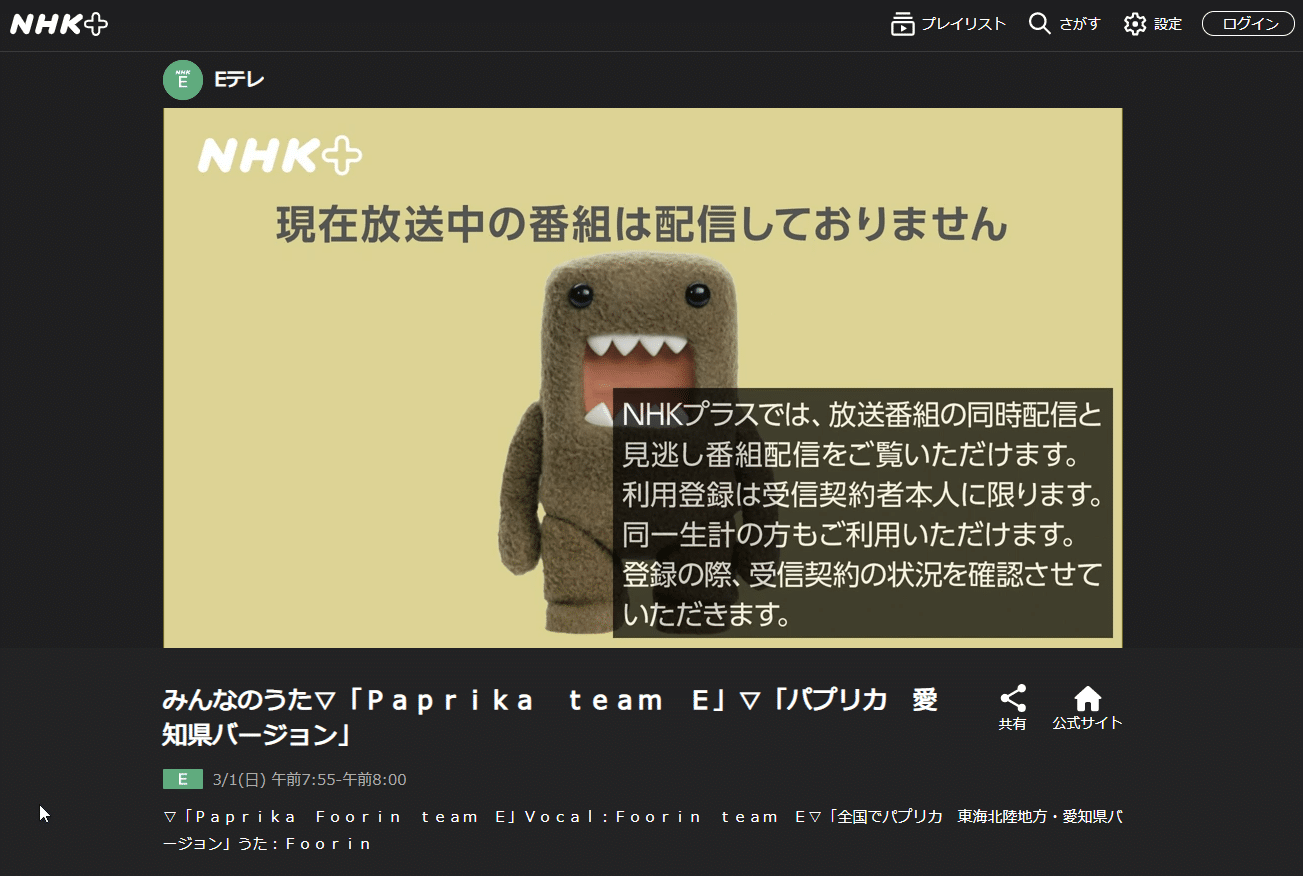Screen dimensions: 1303x876
Task: Open さがす search
Action: click(1080, 24)
